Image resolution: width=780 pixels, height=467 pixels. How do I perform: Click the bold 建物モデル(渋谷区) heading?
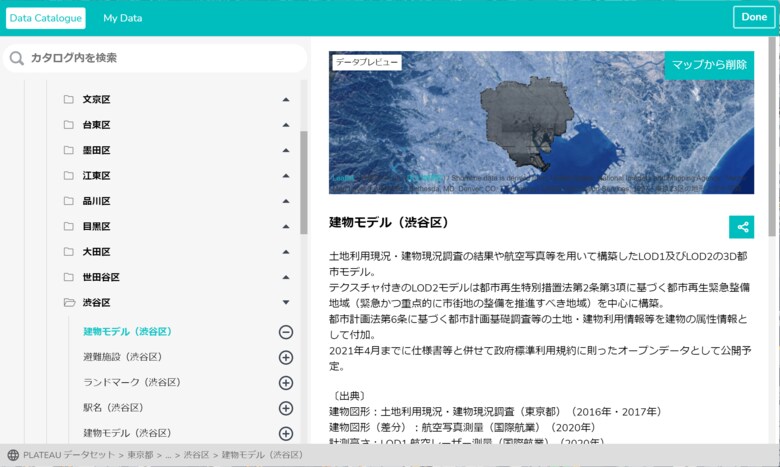(389, 222)
